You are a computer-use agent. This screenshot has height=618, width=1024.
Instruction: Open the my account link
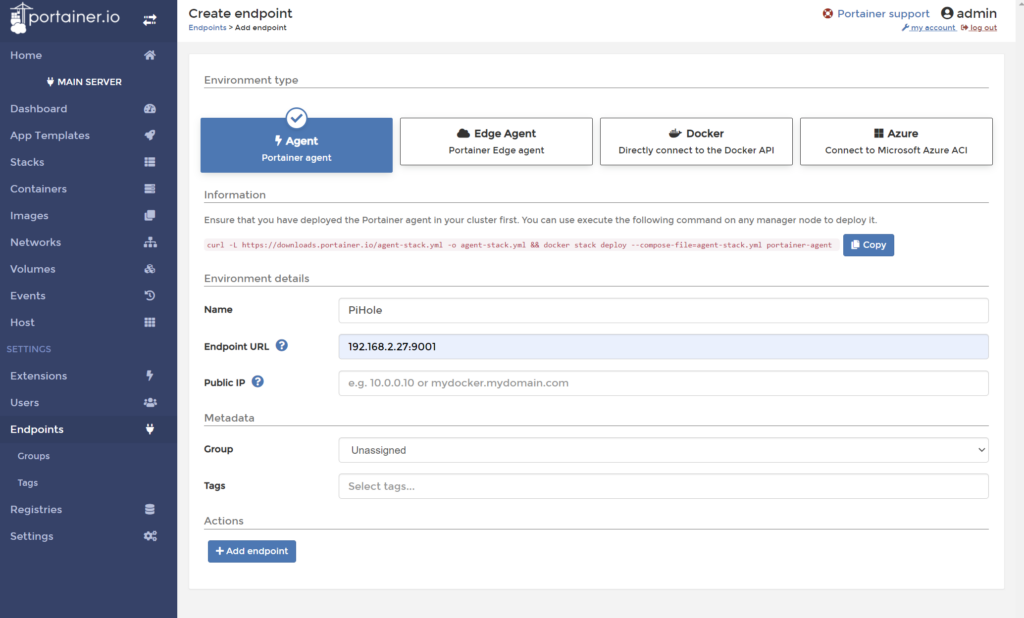(x=929, y=27)
